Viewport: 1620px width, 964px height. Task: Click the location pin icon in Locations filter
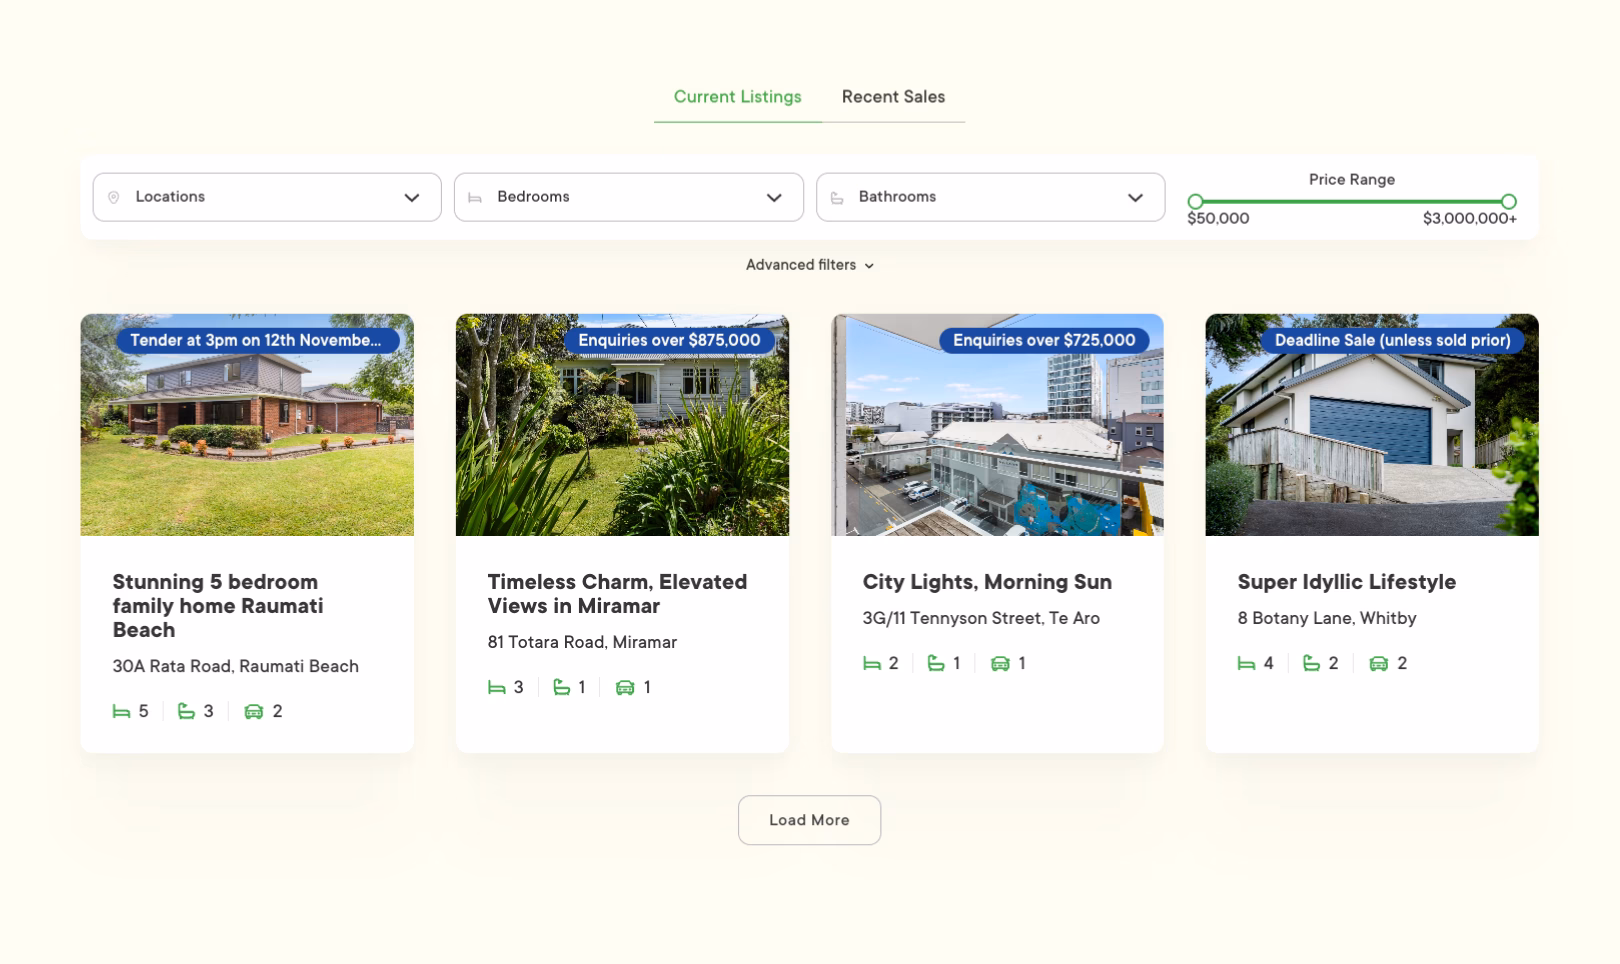click(x=114, y=198)
